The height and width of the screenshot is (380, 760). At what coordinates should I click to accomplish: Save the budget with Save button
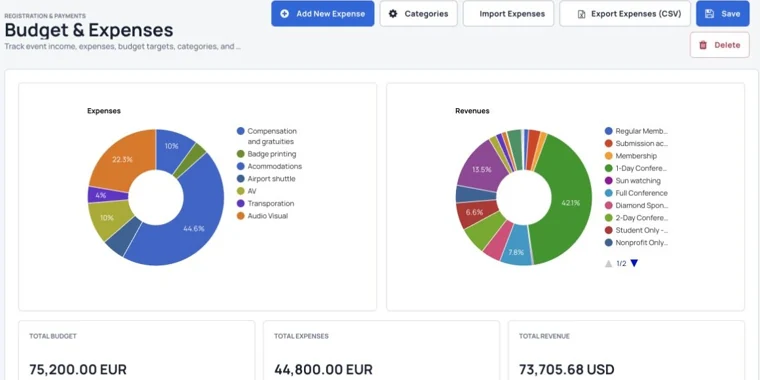(x=723, y=14)
